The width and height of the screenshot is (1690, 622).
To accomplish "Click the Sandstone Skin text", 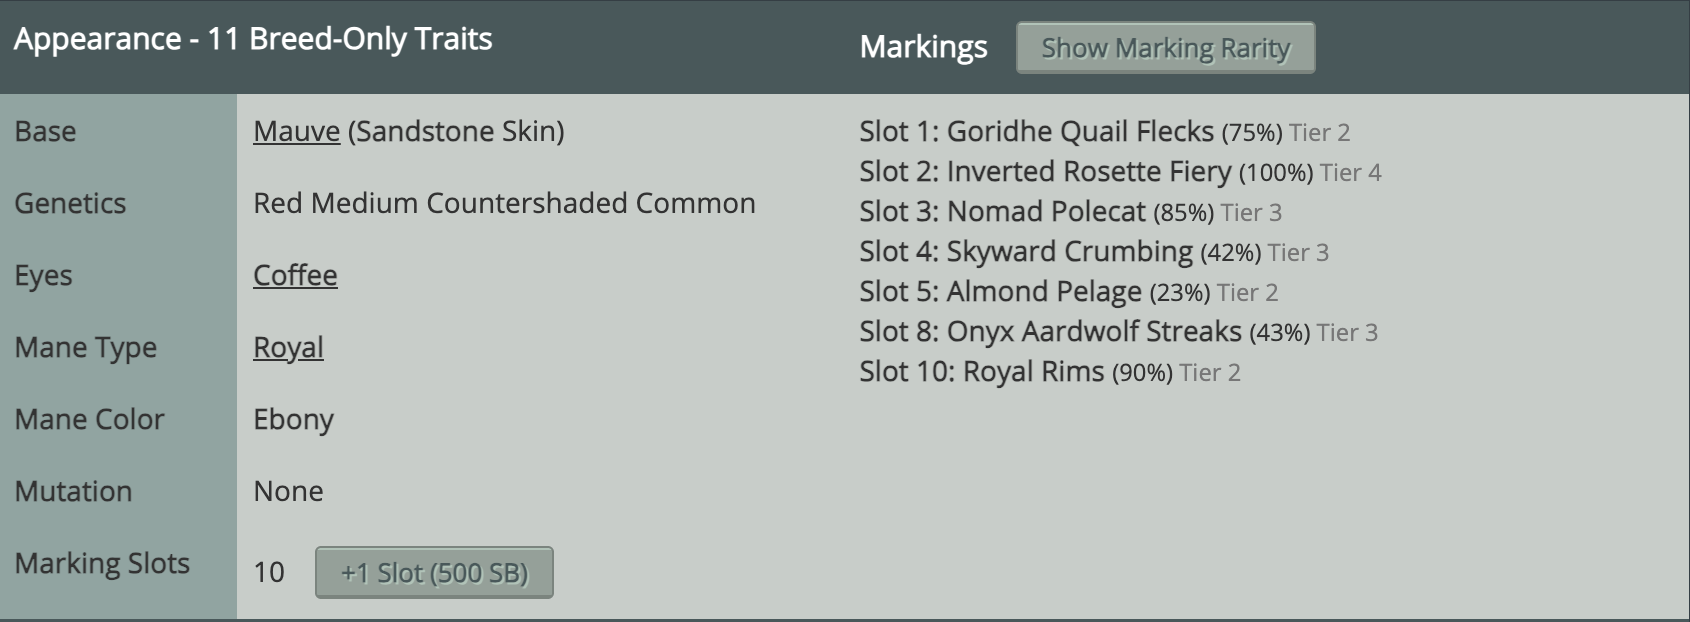I will 456,131.
